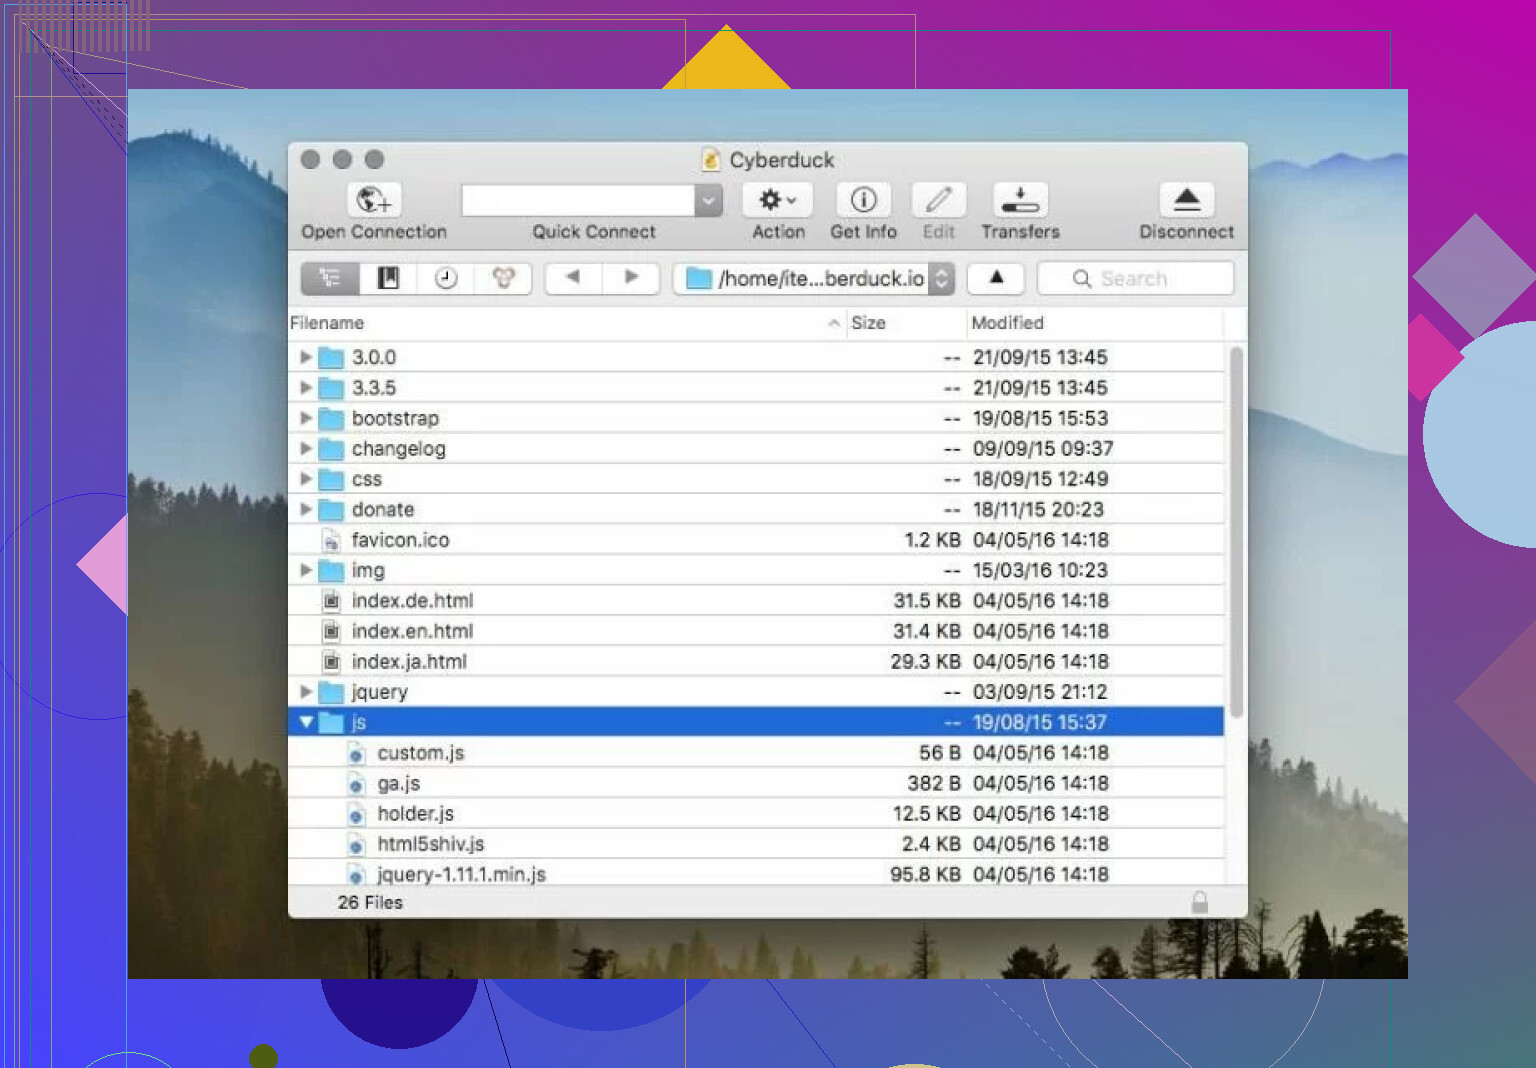
Task: Click the Disconnect eject icon
Action: coord(1186,200)
